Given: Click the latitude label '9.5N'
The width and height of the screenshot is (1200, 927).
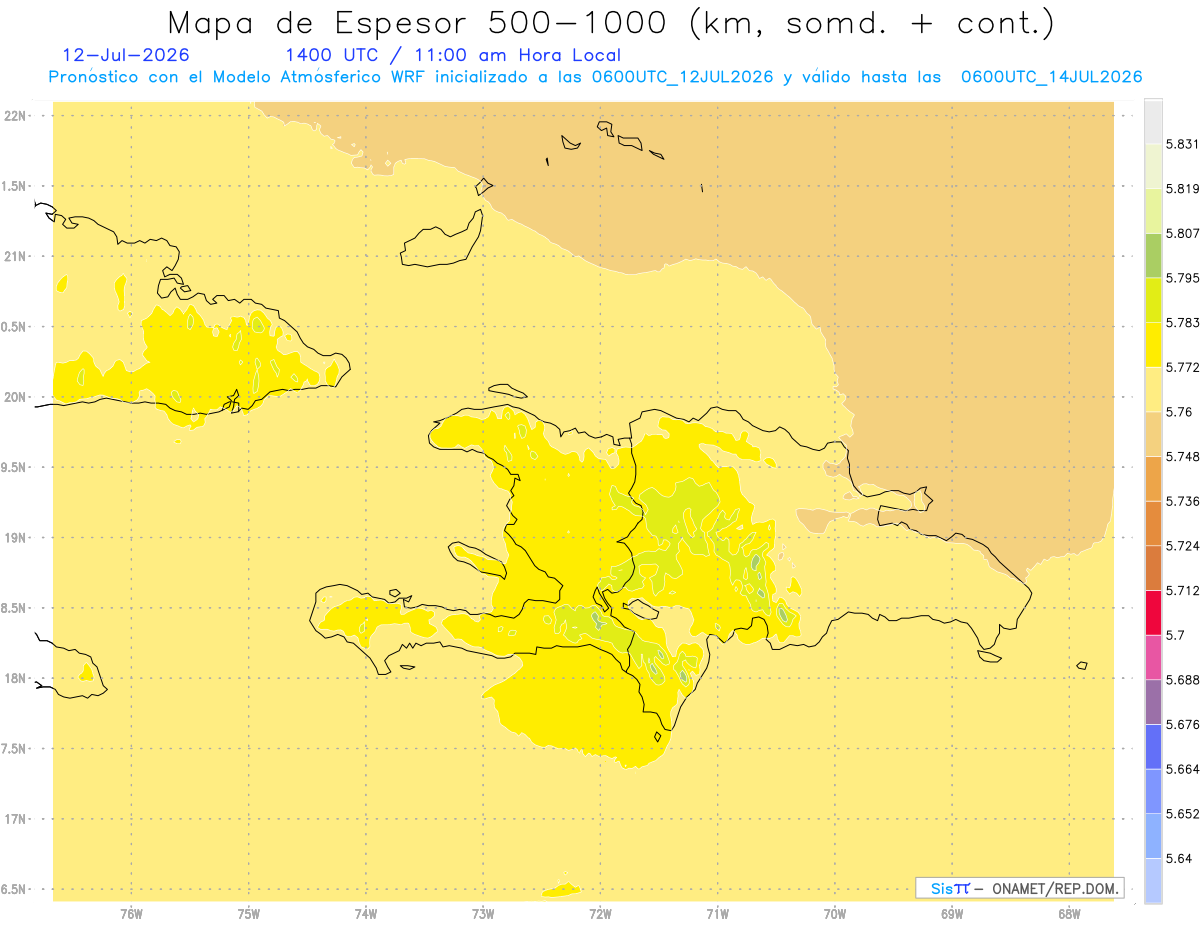Looking at the screenshot, I should point(14,468).
